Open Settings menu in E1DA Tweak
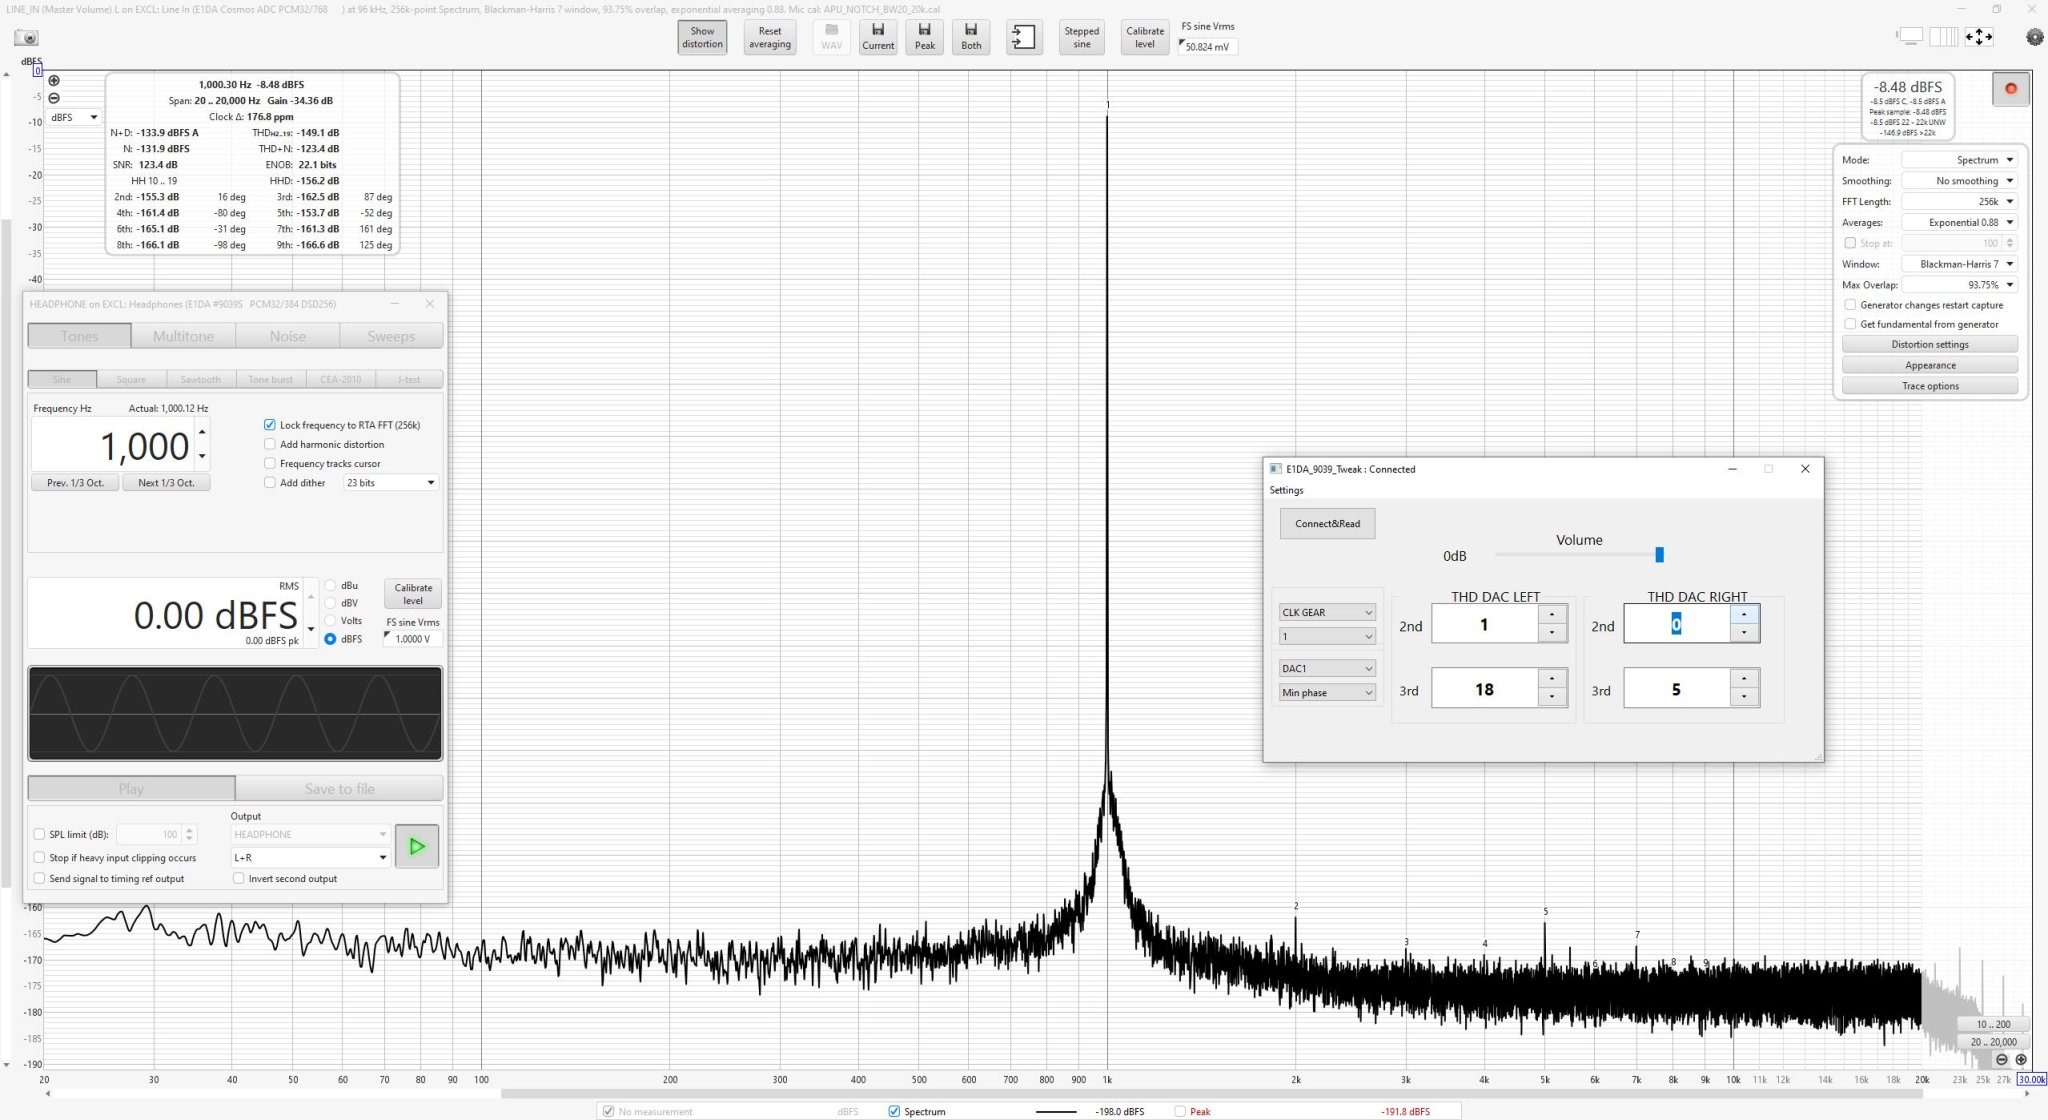 coord(1286,490)
